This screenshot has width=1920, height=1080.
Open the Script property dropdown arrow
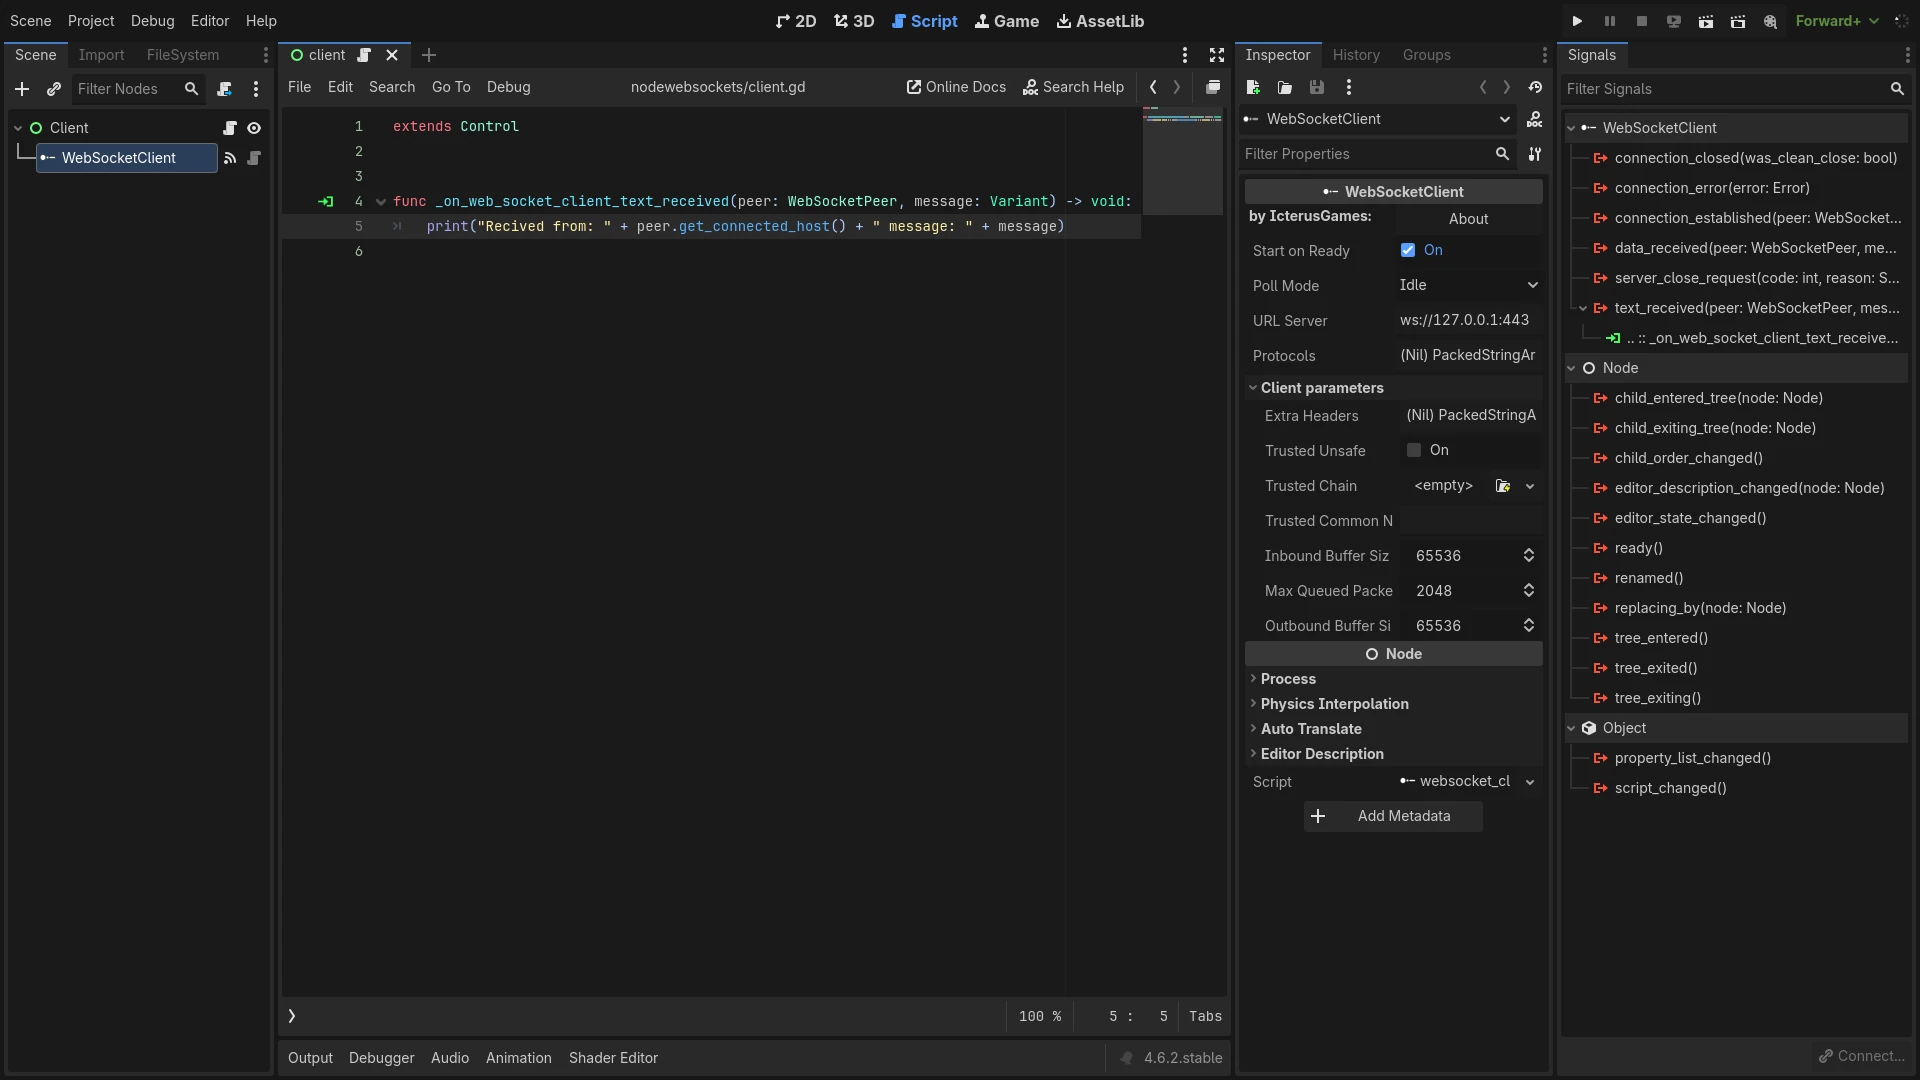[1530, 782]
